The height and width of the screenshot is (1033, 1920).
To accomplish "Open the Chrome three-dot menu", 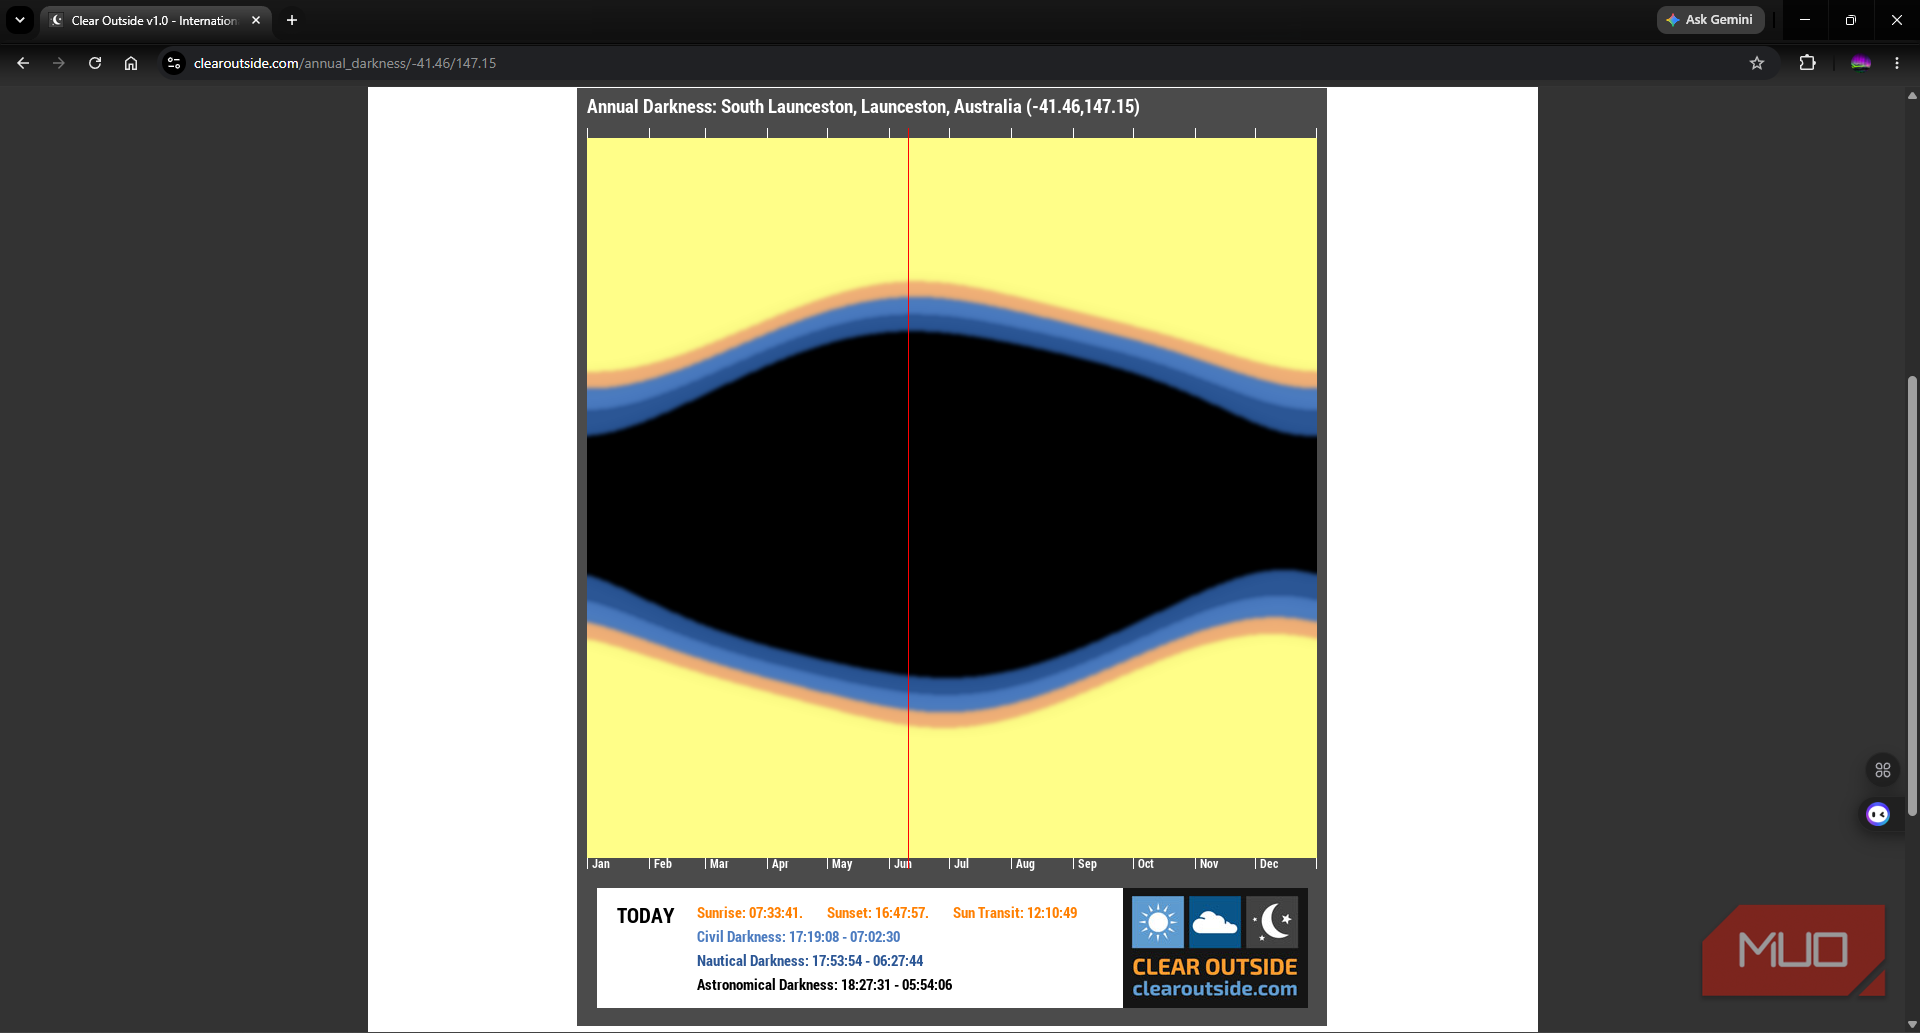I will (1897, 63).
